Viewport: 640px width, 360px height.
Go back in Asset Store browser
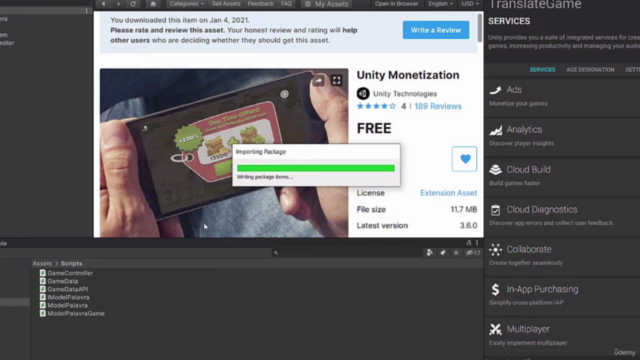104,4
